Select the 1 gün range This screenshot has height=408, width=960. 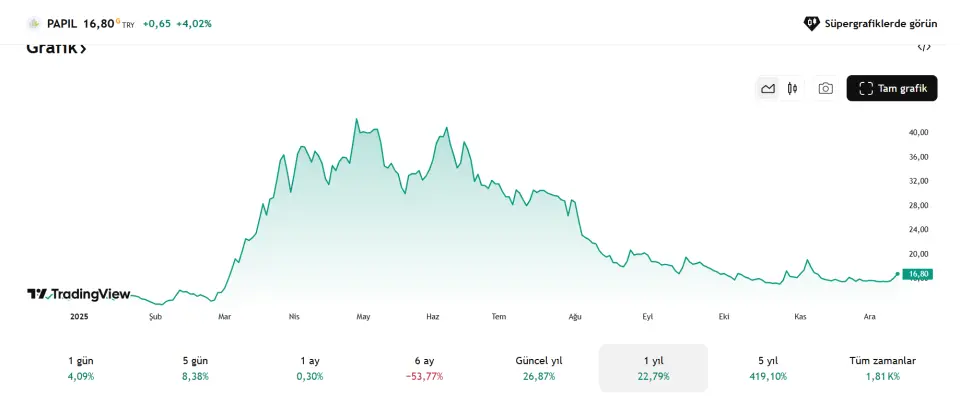coord(80,368)
